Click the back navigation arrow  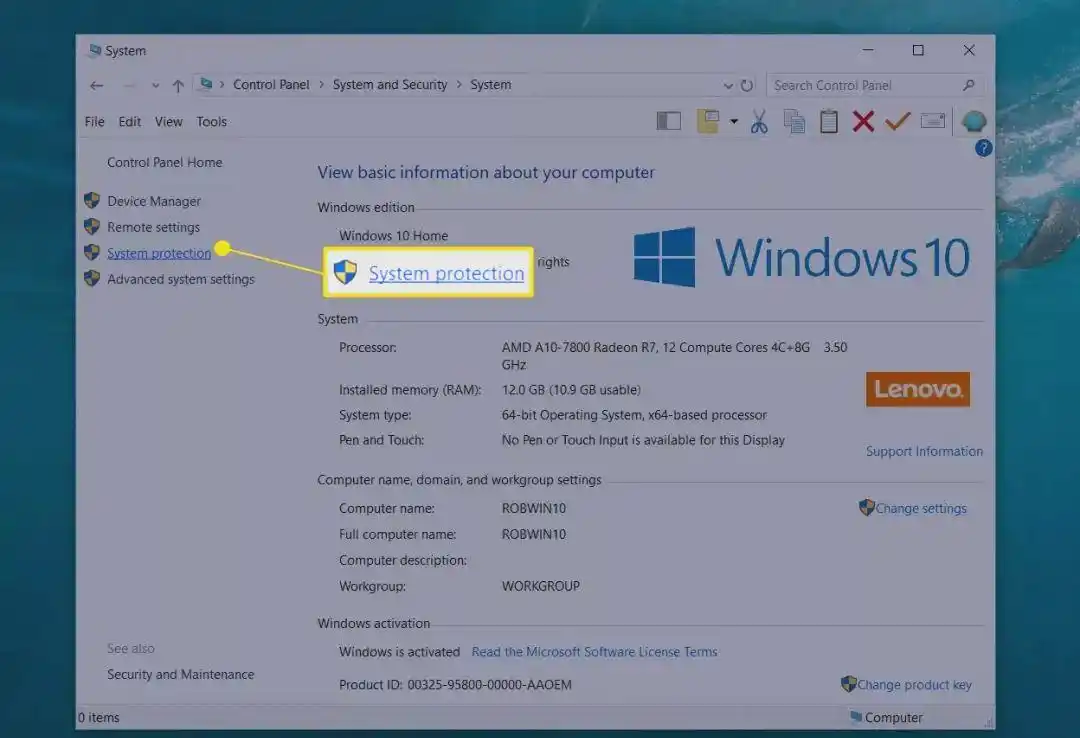96,85
